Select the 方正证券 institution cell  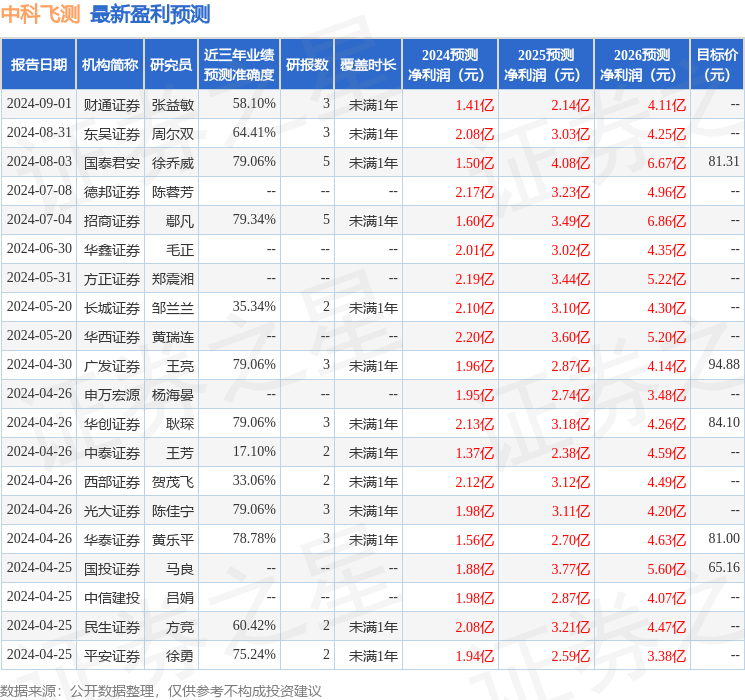coord(112,279)
